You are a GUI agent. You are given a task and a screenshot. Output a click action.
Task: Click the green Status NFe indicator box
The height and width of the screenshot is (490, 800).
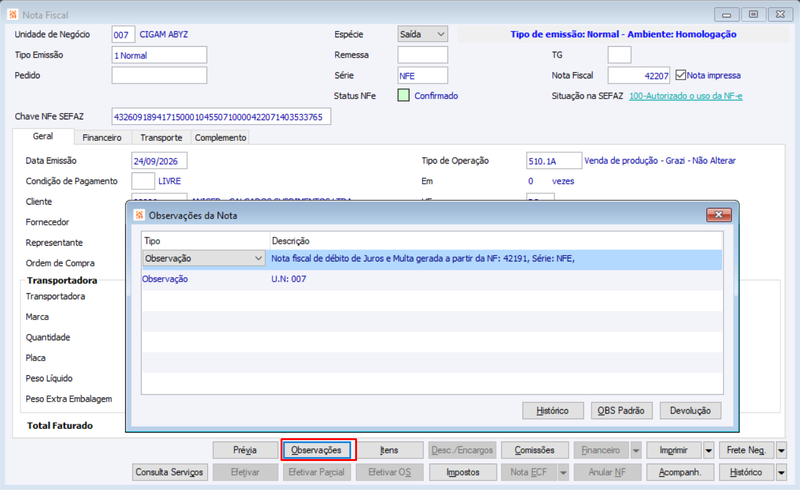coord(403,95)
